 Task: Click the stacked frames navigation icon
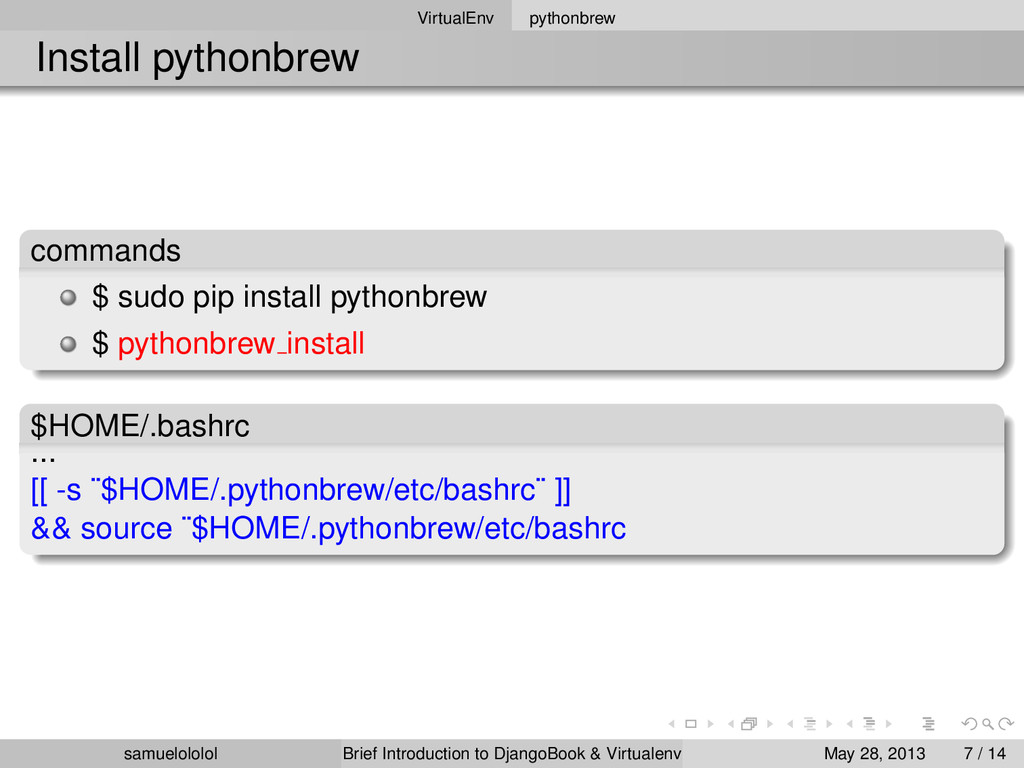pyautogui.click(x=749, y=724)
